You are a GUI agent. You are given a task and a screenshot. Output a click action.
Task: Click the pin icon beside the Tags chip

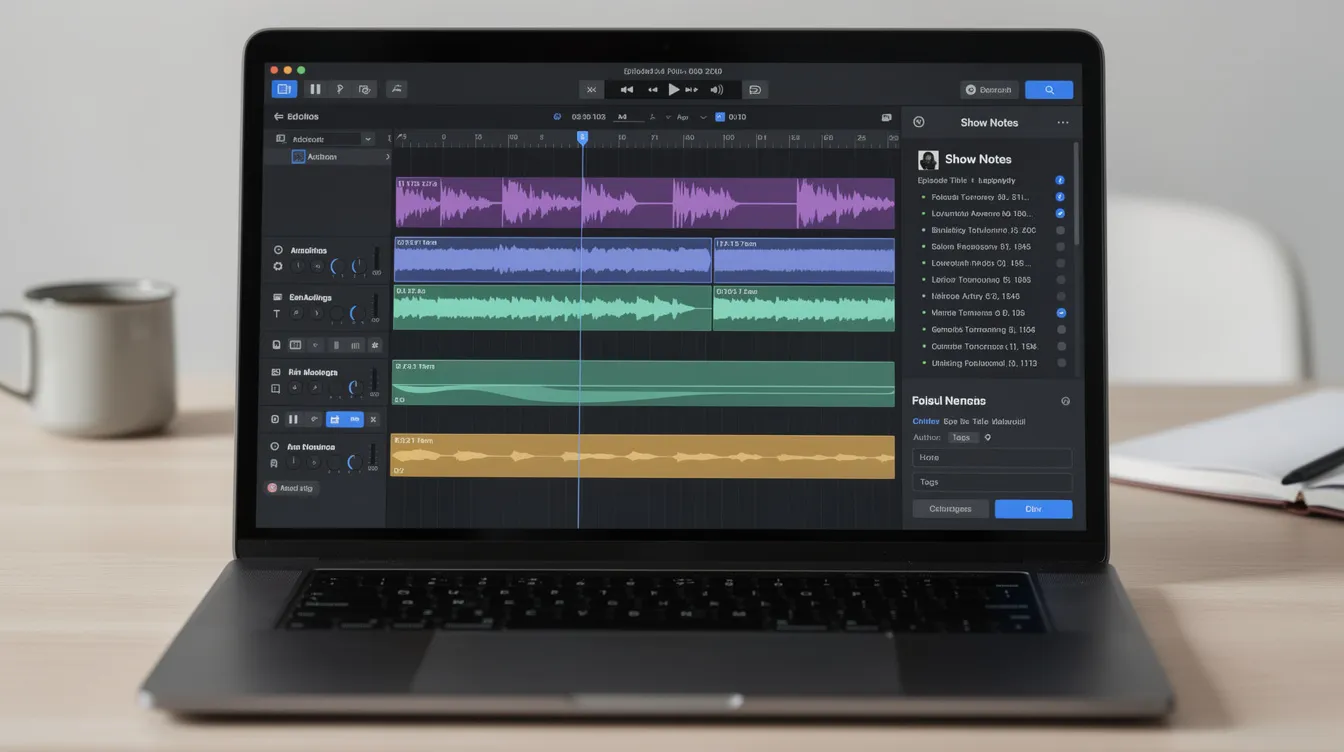987,437
